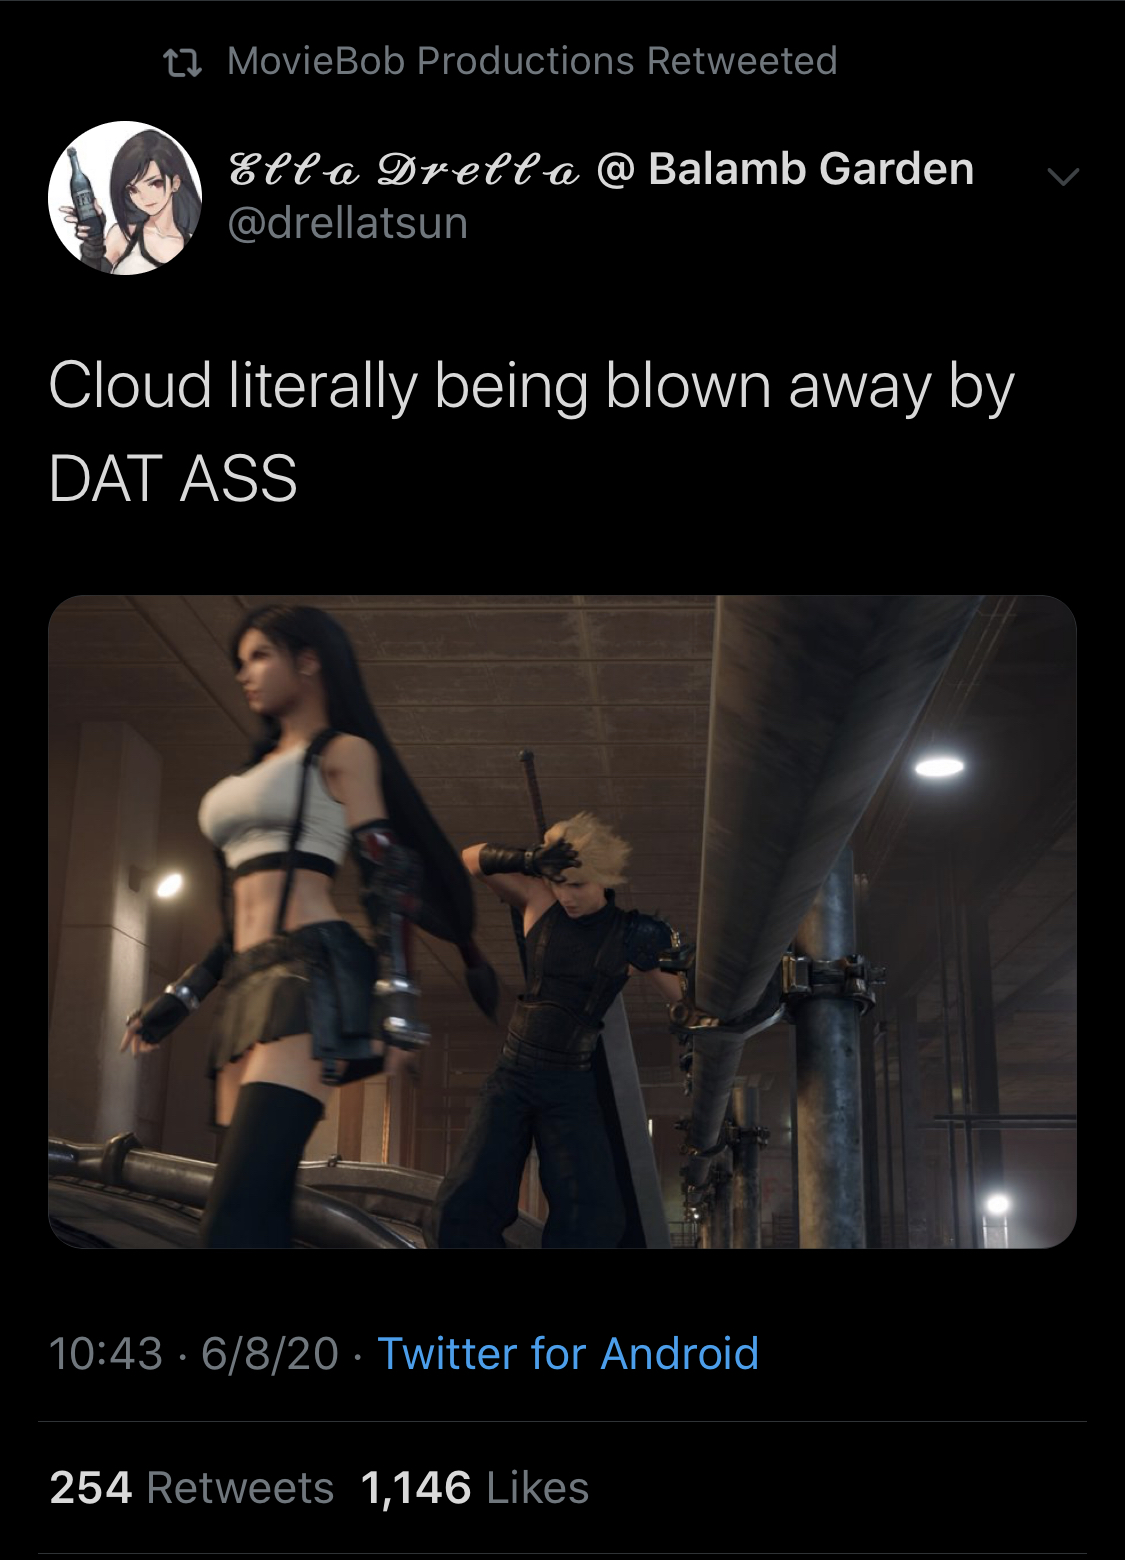The image size is (1125, 1560).
Task: Open MovieBob Productions Retweeted label
Action: point(532,61)
